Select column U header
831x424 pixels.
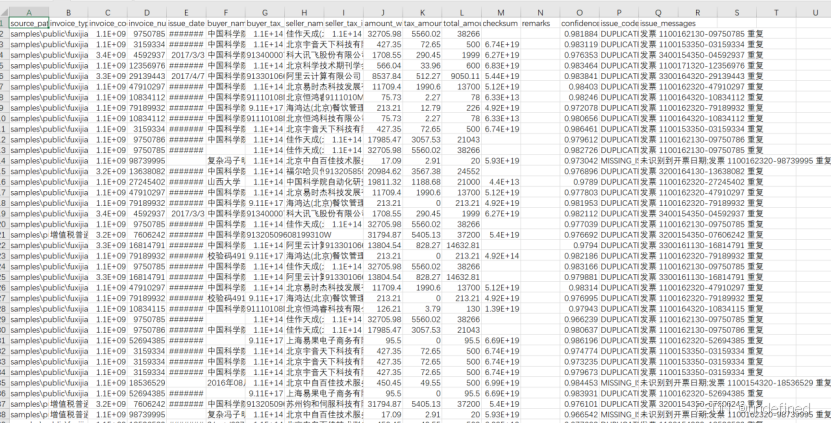click(814, 13)
